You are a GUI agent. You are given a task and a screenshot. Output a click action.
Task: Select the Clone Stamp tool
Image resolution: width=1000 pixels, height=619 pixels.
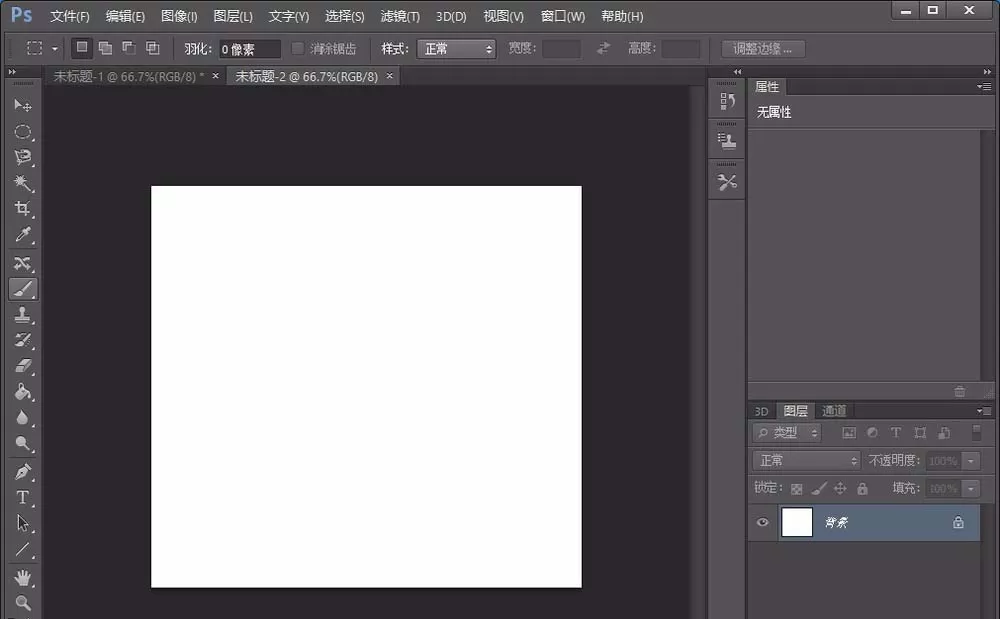(23, 314)
